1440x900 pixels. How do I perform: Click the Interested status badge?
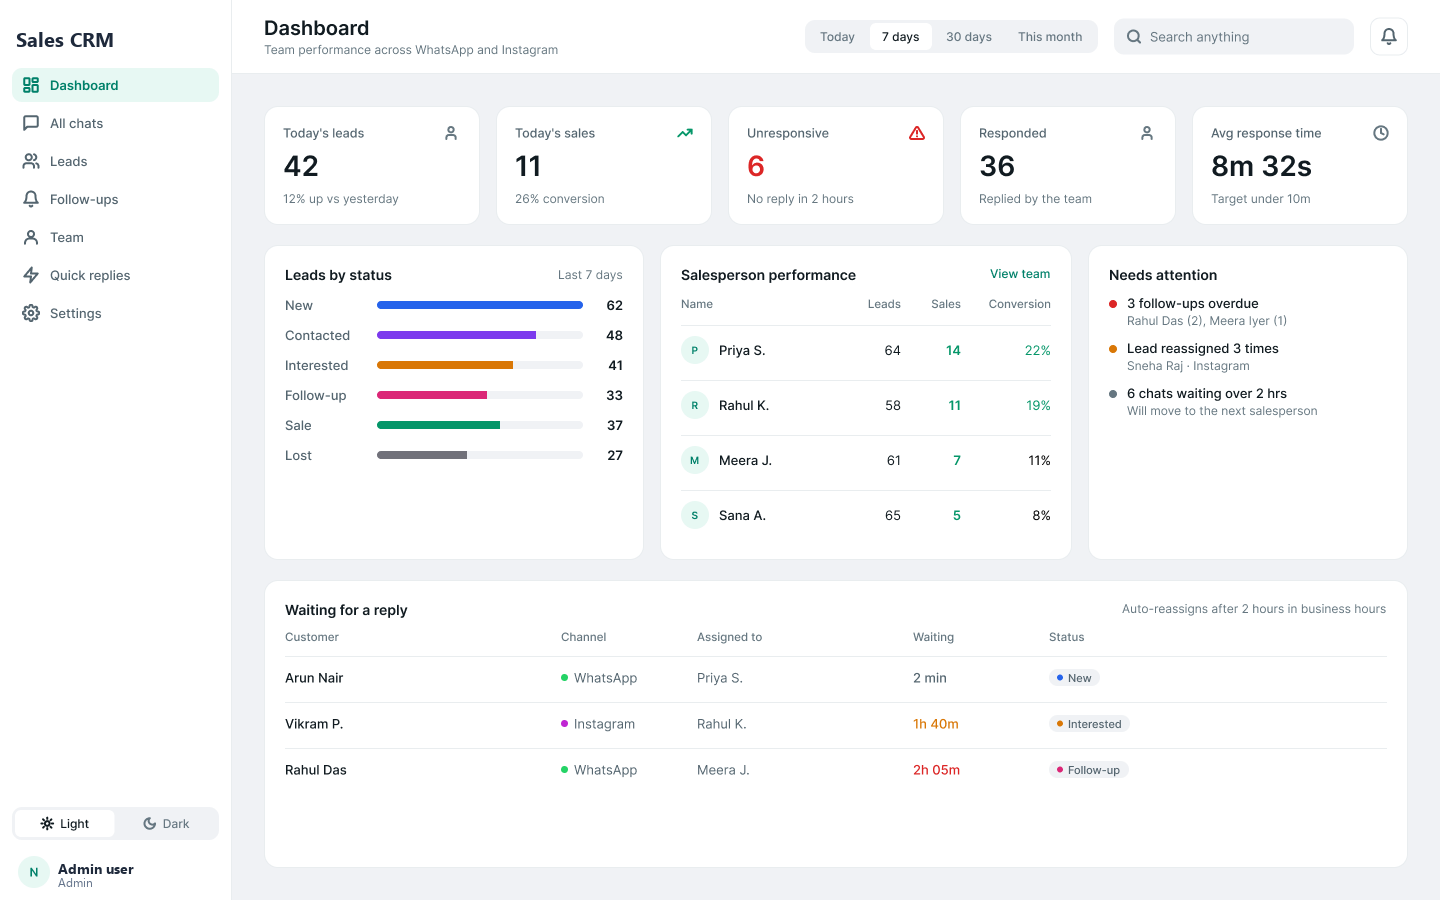(x=1089, y=724)
